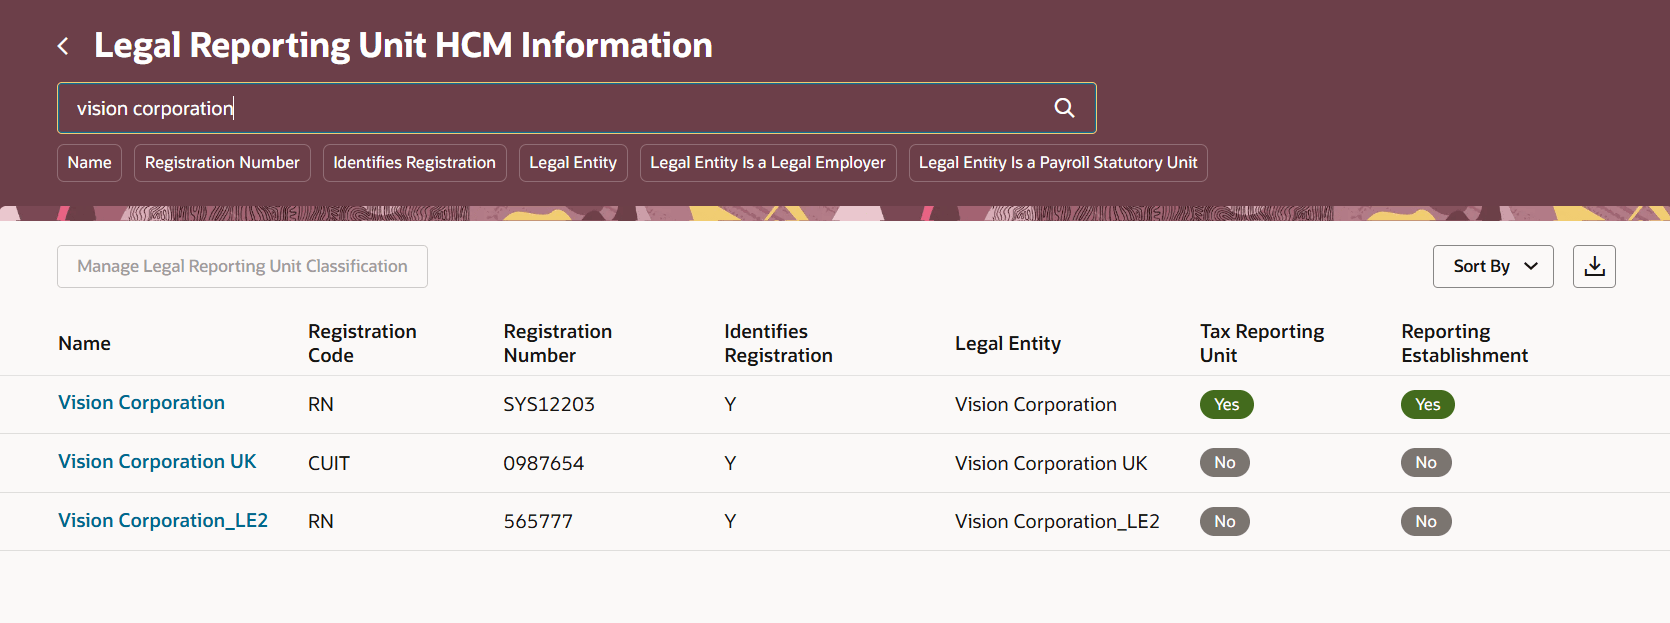Open the Vision Corporation_LE2 link
Image resolution: width=1670 pixels, height=623 pixels.
pos(163,521)
